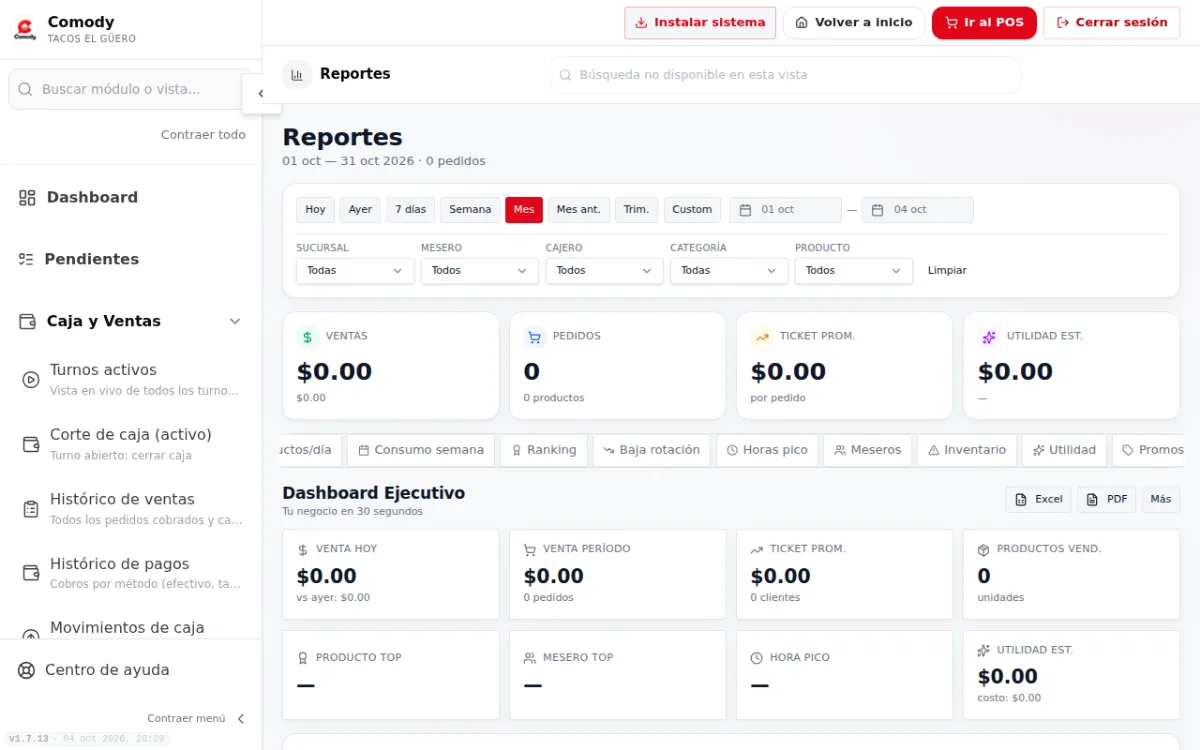Click the Turnos activos play icon
This screenshot has width=1200, height=750.
coord(31,379)
